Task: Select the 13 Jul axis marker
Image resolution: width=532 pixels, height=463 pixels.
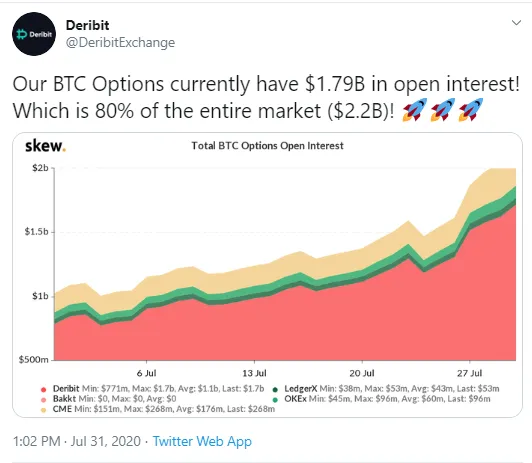Action: click(x=254, y=373)
